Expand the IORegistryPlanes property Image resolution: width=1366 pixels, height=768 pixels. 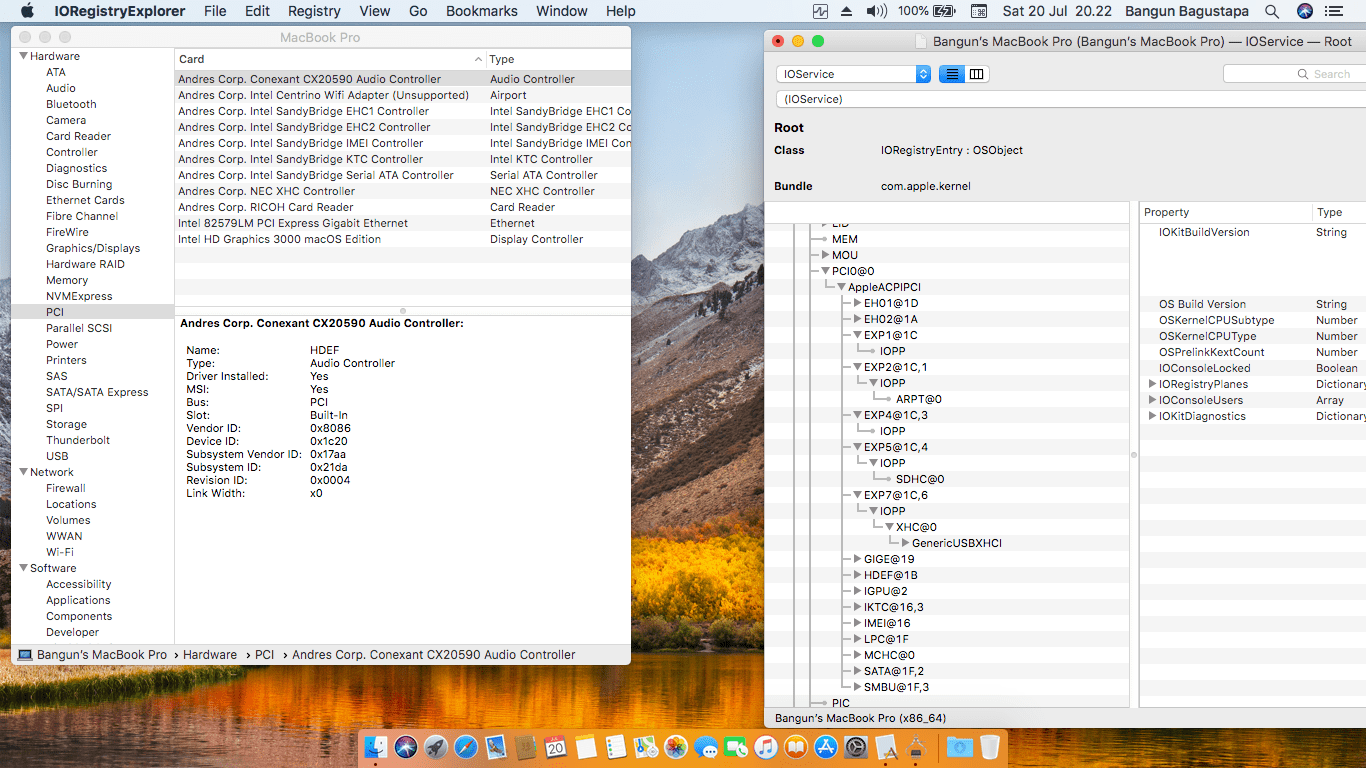tap(1152, 384)
